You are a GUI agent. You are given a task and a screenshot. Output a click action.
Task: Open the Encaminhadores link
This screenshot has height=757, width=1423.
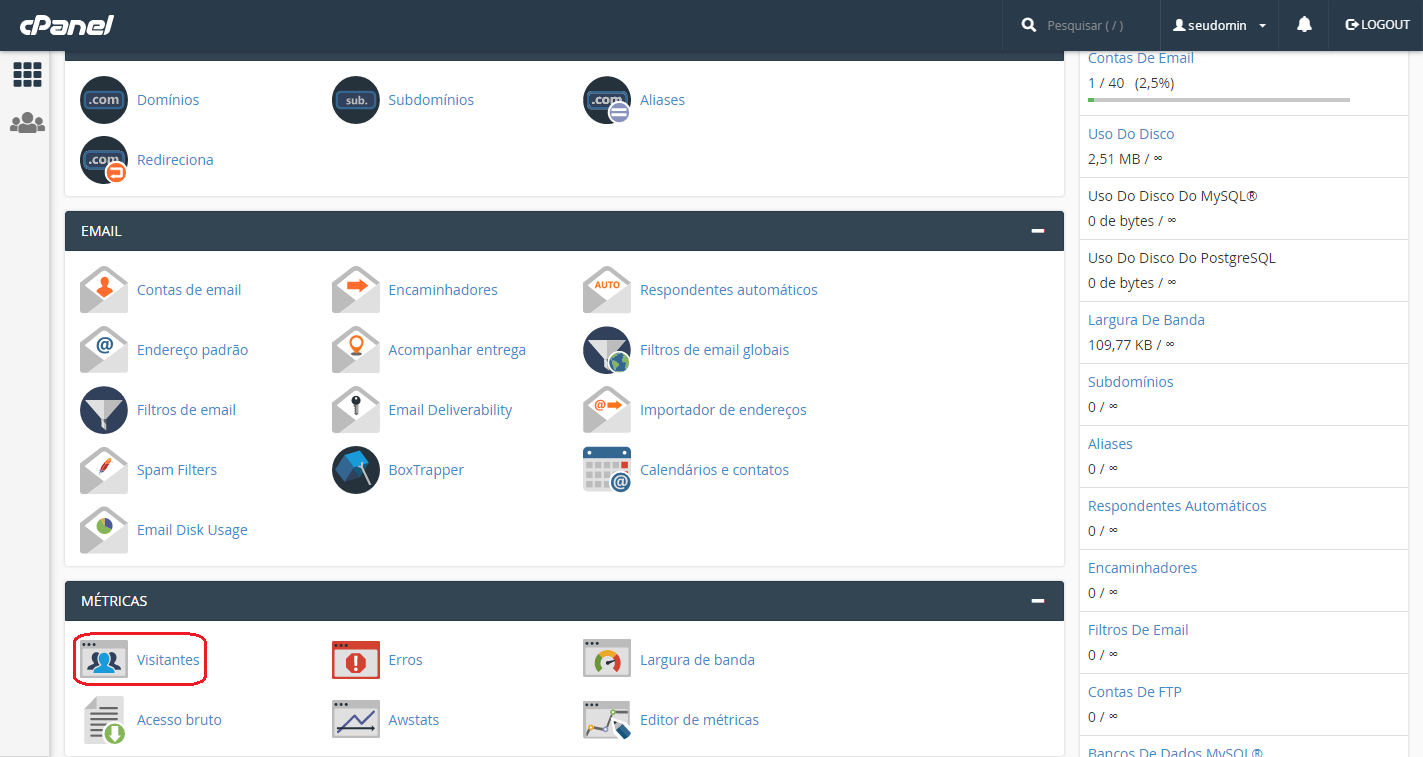pyautogui.click(x=443, y=290)
